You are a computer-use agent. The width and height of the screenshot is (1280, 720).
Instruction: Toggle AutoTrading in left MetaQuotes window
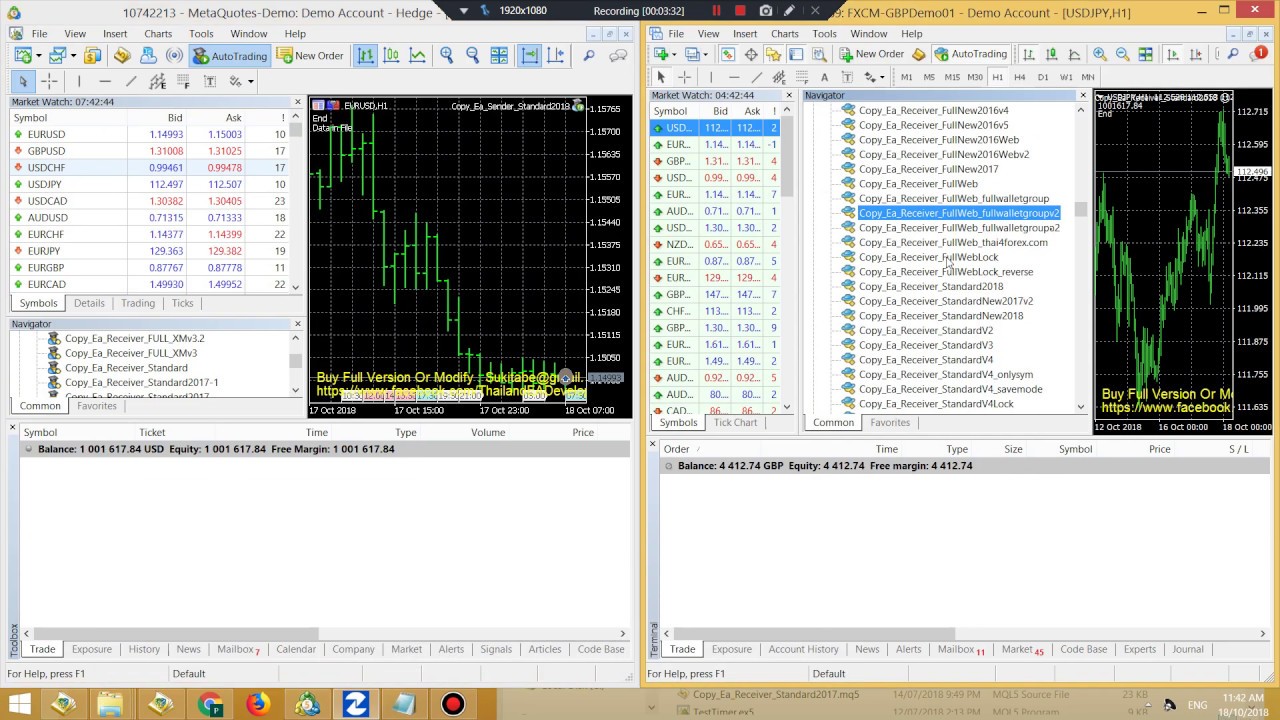(x=229, y=56)
